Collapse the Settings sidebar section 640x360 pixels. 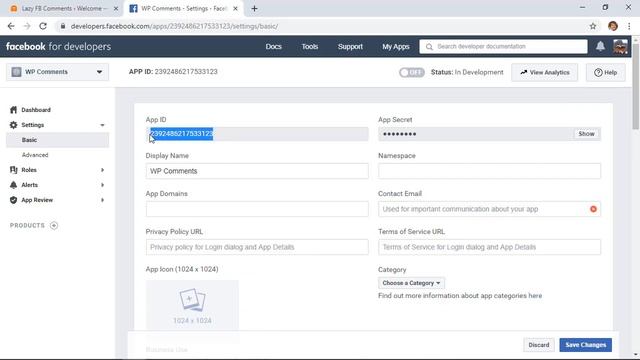pos(102,125)
